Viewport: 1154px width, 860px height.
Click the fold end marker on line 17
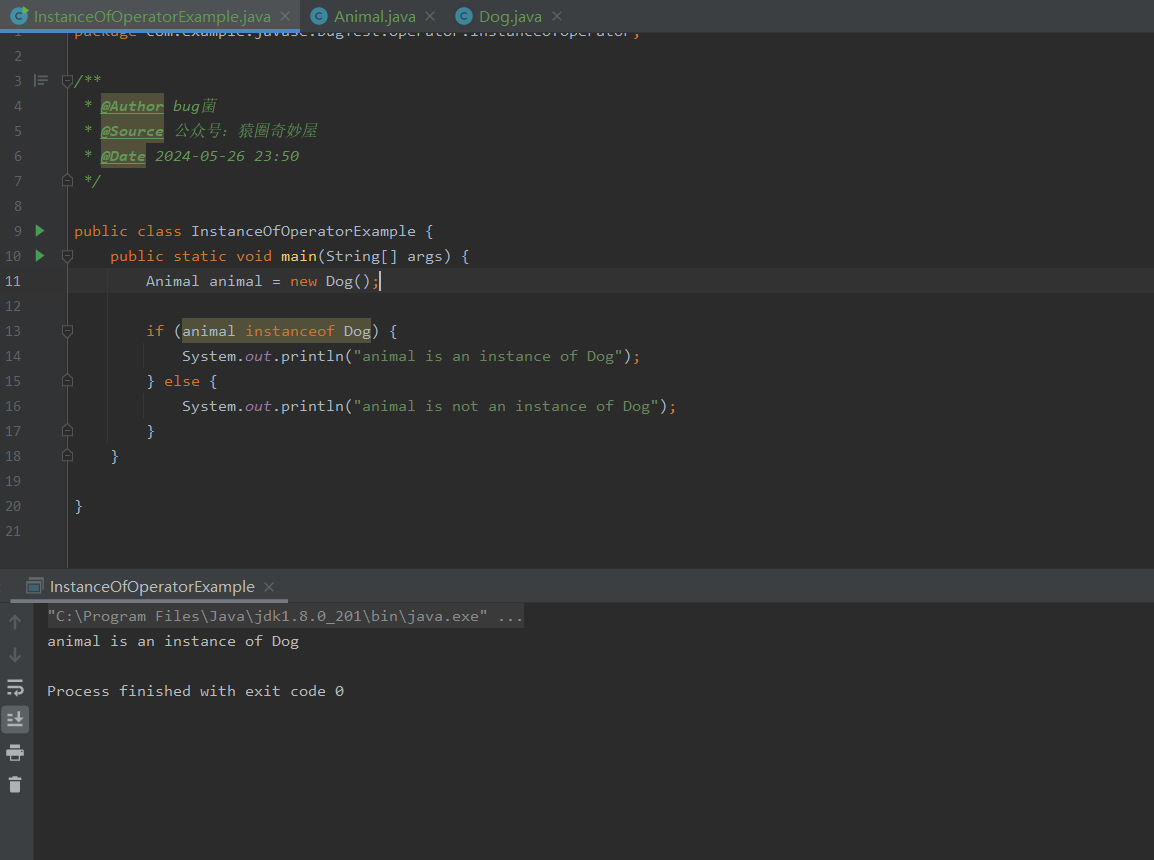(x=67, y=430)
